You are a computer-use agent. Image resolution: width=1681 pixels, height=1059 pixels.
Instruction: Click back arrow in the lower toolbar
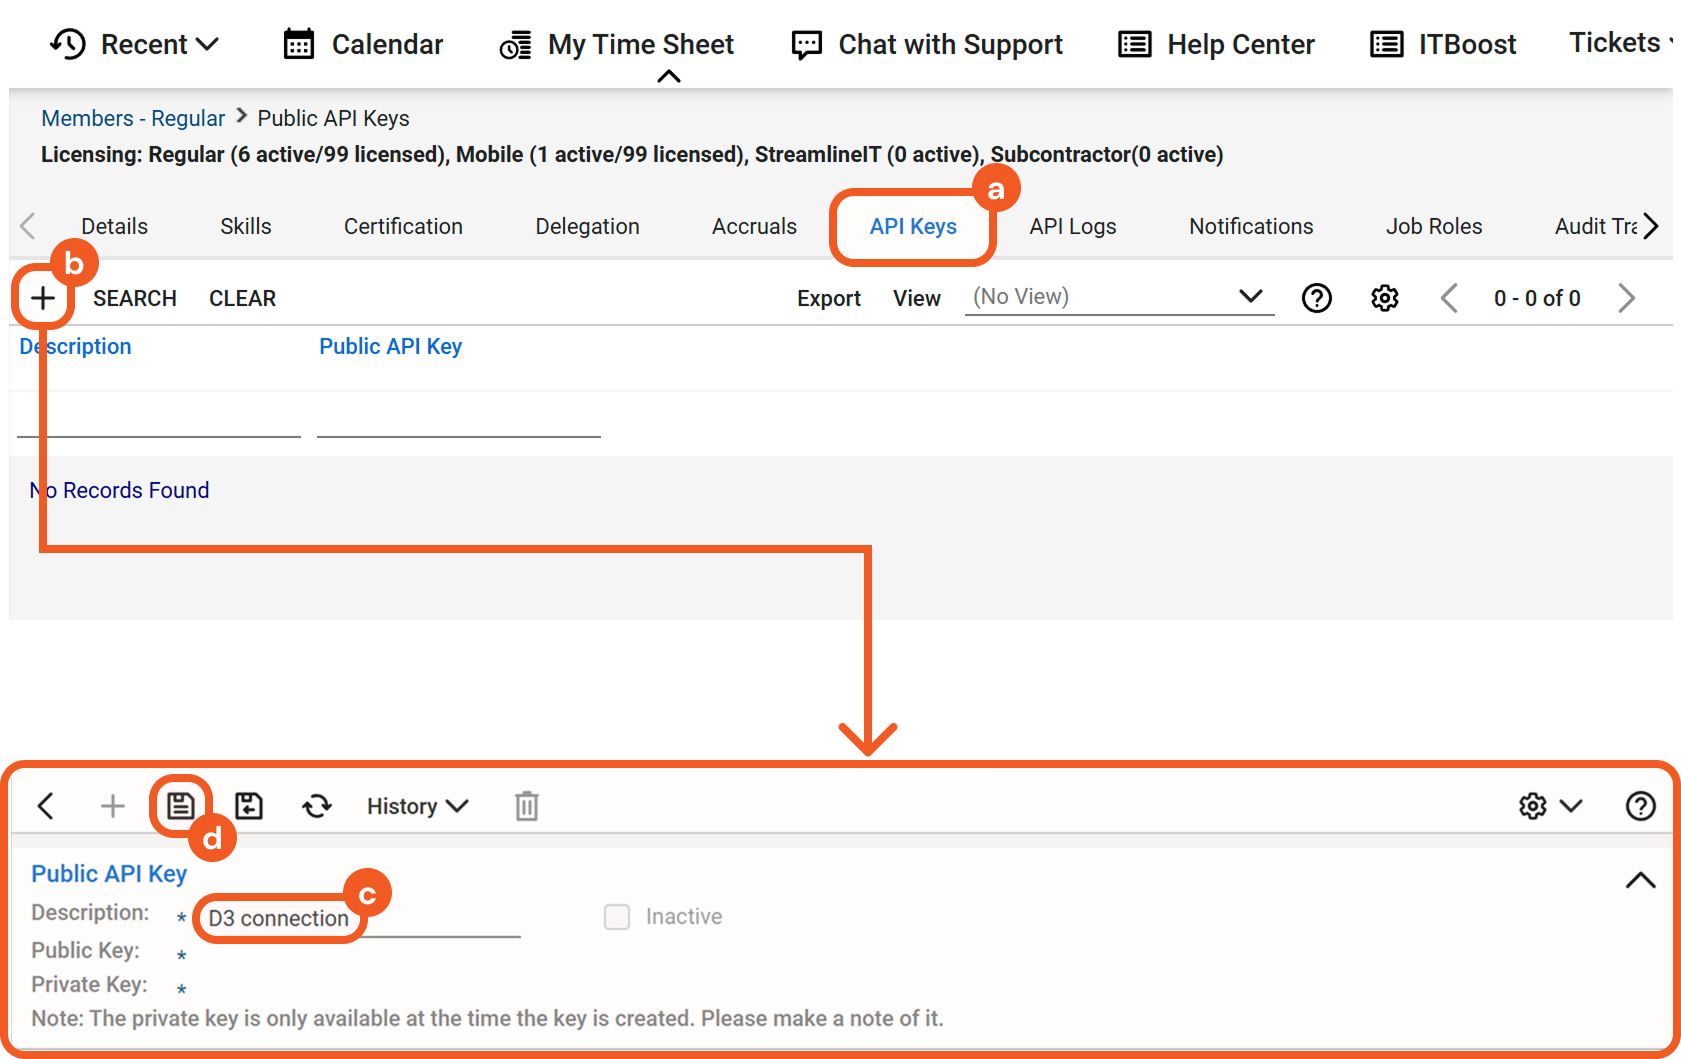coord(46,806)
